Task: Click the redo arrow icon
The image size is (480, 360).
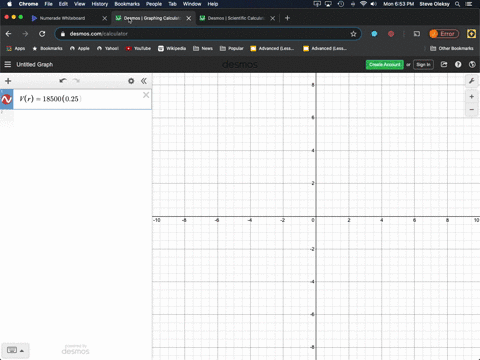Action: [x=76, y=81]
